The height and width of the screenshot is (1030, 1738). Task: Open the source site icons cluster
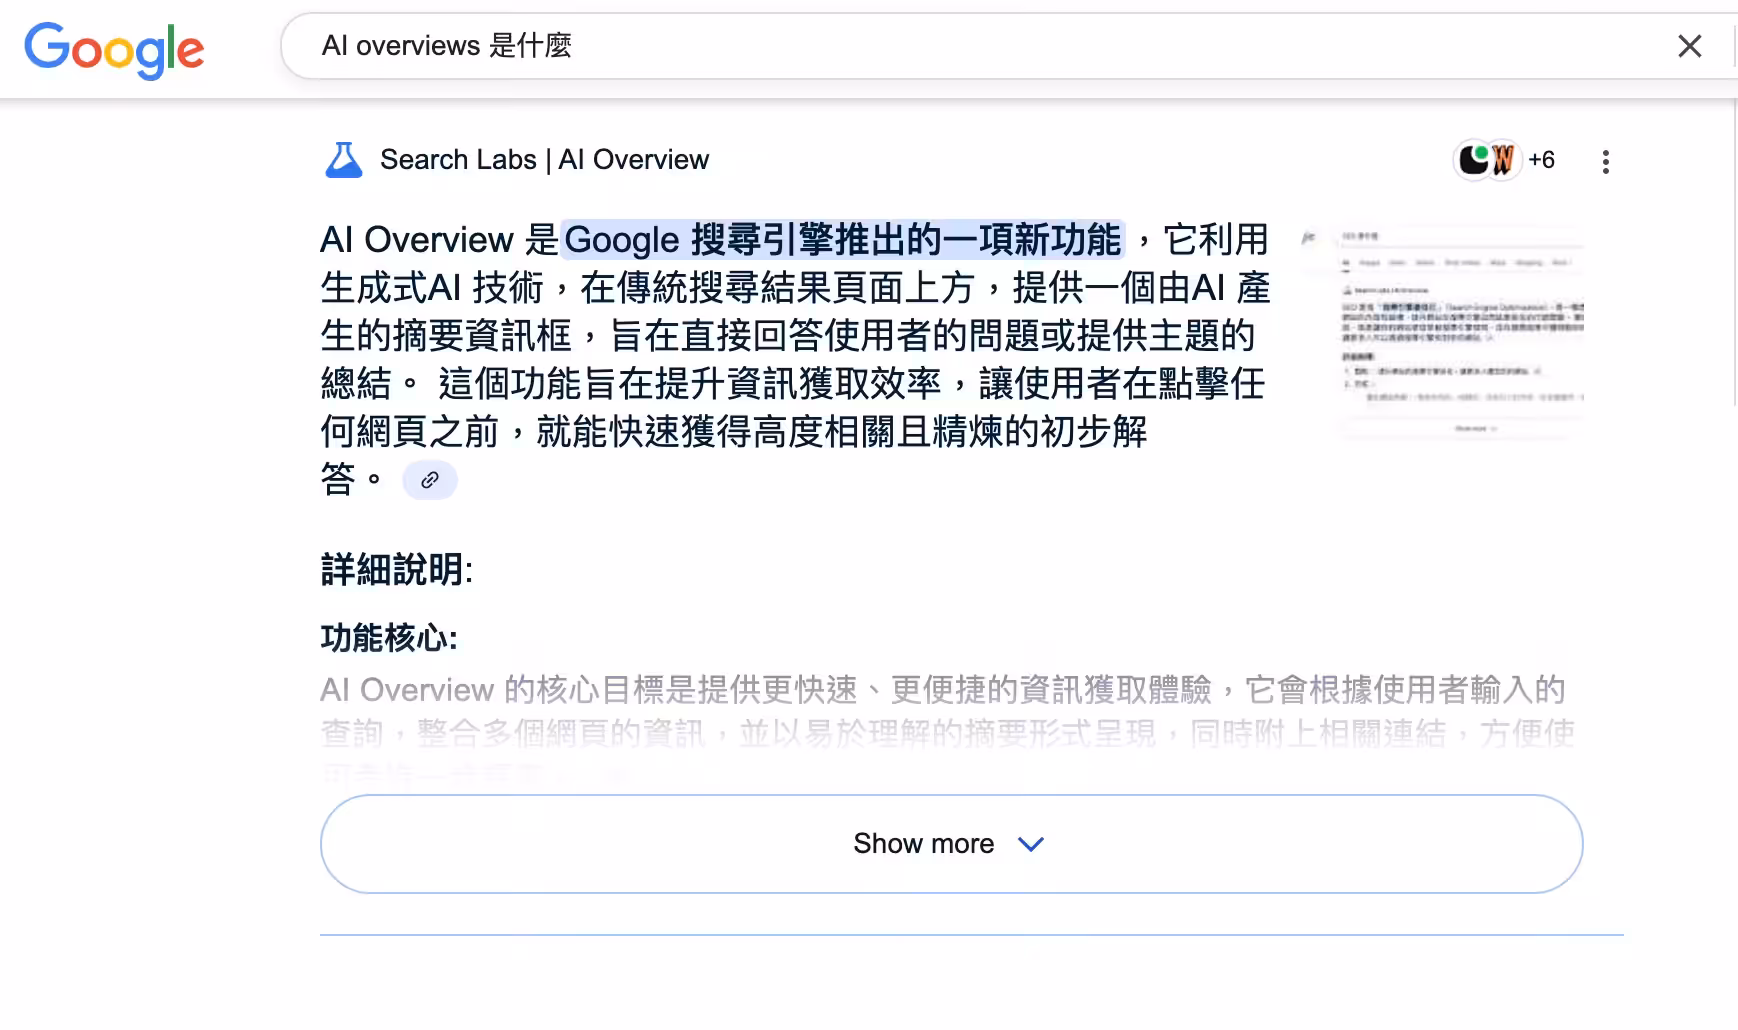pos(1487,160)
